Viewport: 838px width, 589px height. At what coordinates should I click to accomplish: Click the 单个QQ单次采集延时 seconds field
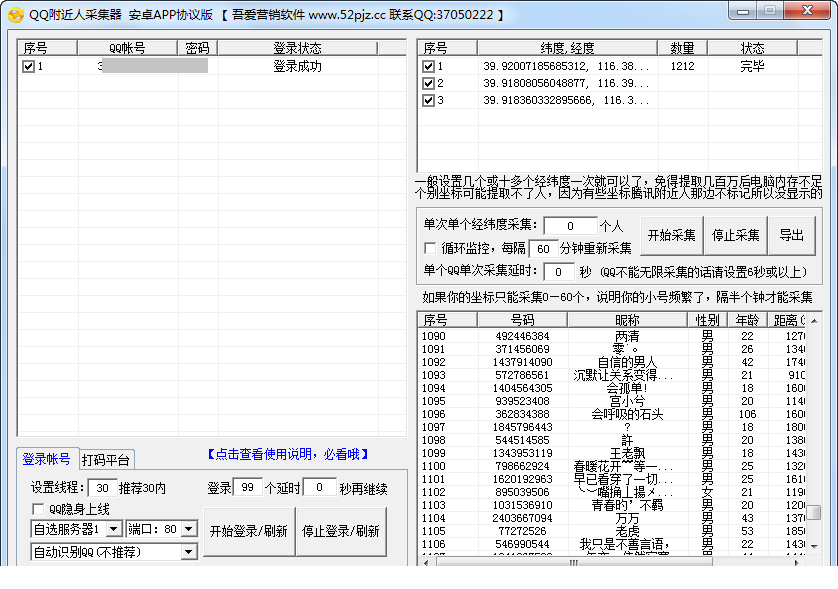coord(558,272)
